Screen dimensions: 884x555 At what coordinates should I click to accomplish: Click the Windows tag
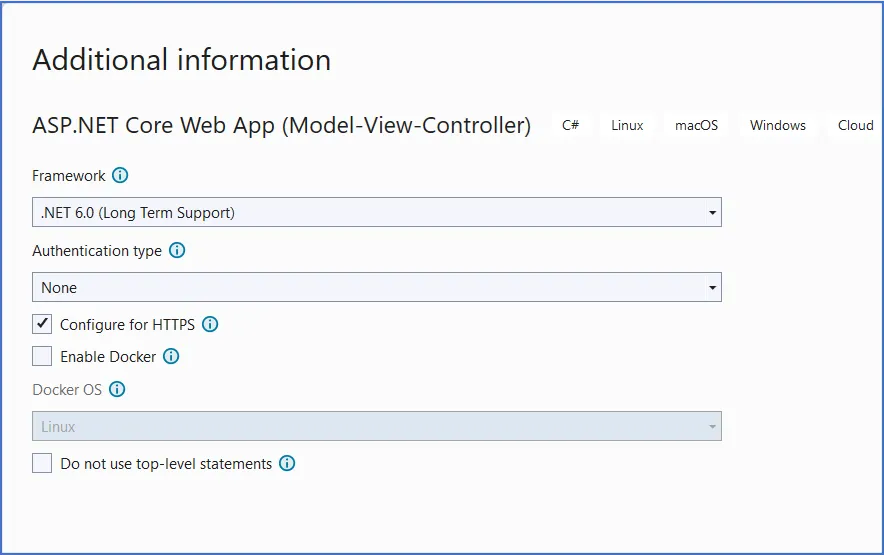click(777, 125)
